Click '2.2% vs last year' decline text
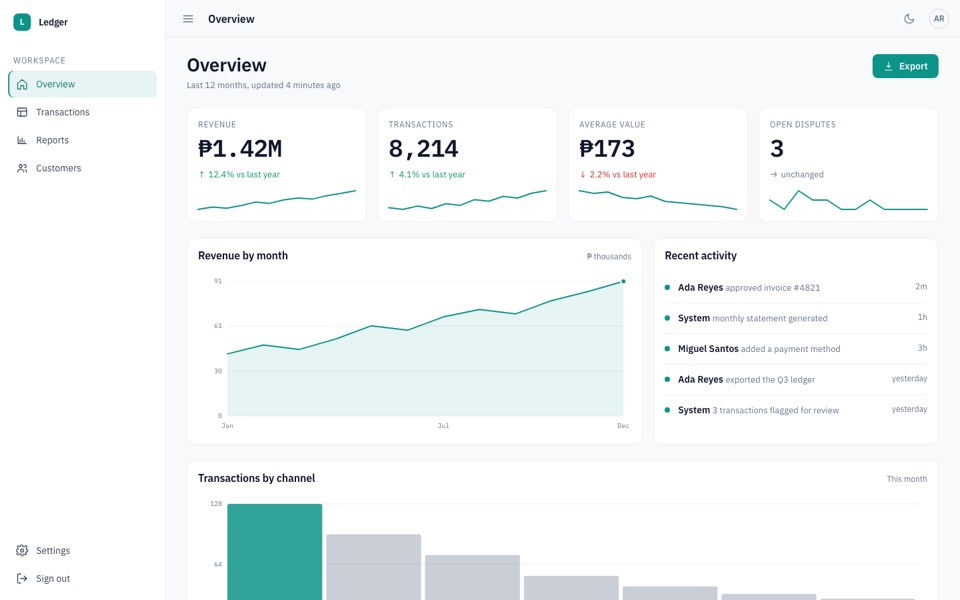 pyautogui.click(x=617, y=174)
